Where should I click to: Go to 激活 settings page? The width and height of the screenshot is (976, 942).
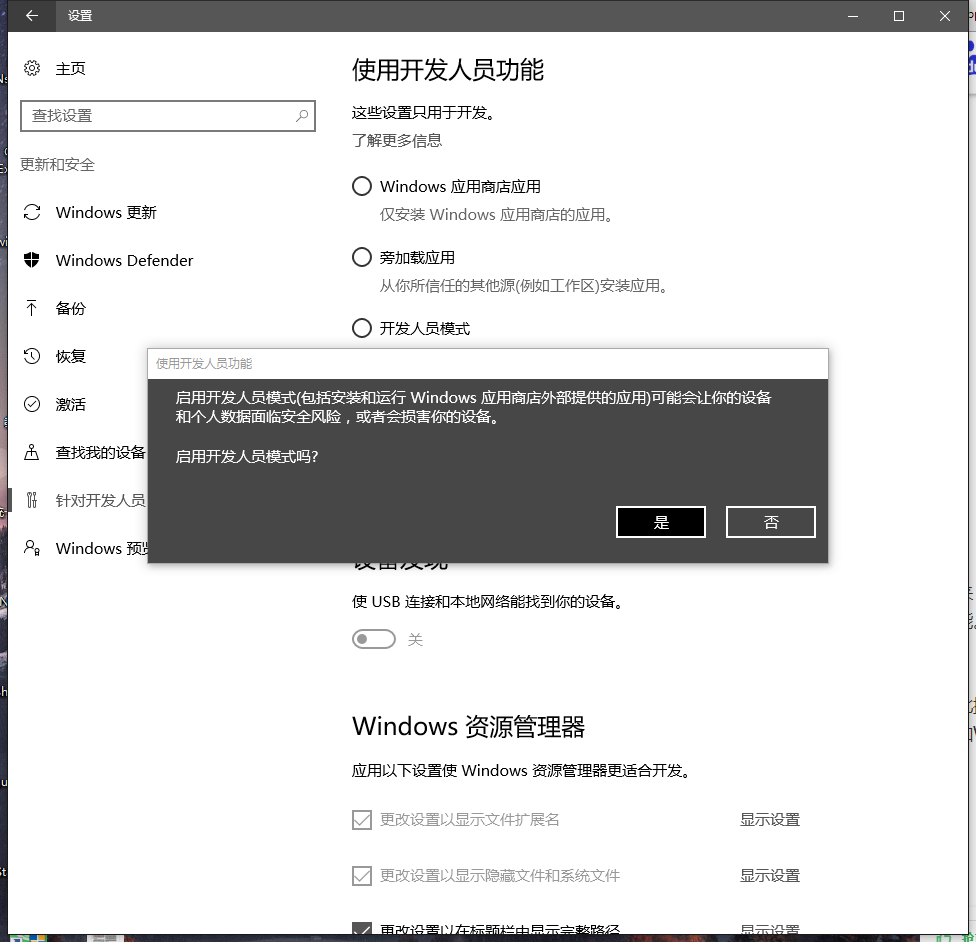pyautogui.click(x=70, y=404)
